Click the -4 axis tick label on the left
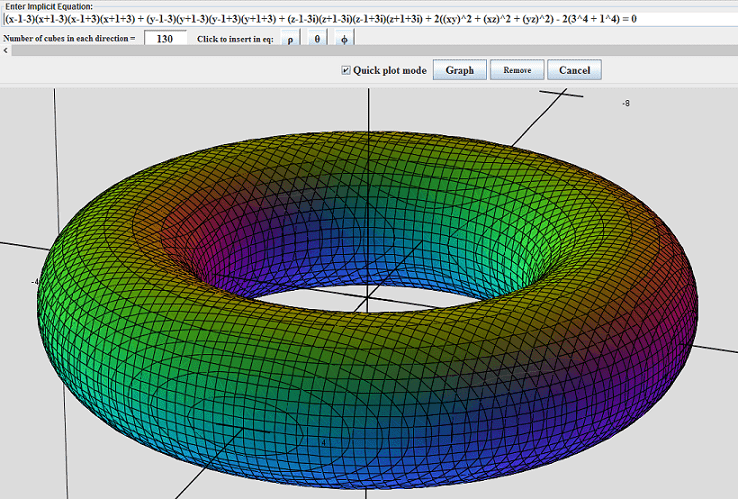 (36, 282)
